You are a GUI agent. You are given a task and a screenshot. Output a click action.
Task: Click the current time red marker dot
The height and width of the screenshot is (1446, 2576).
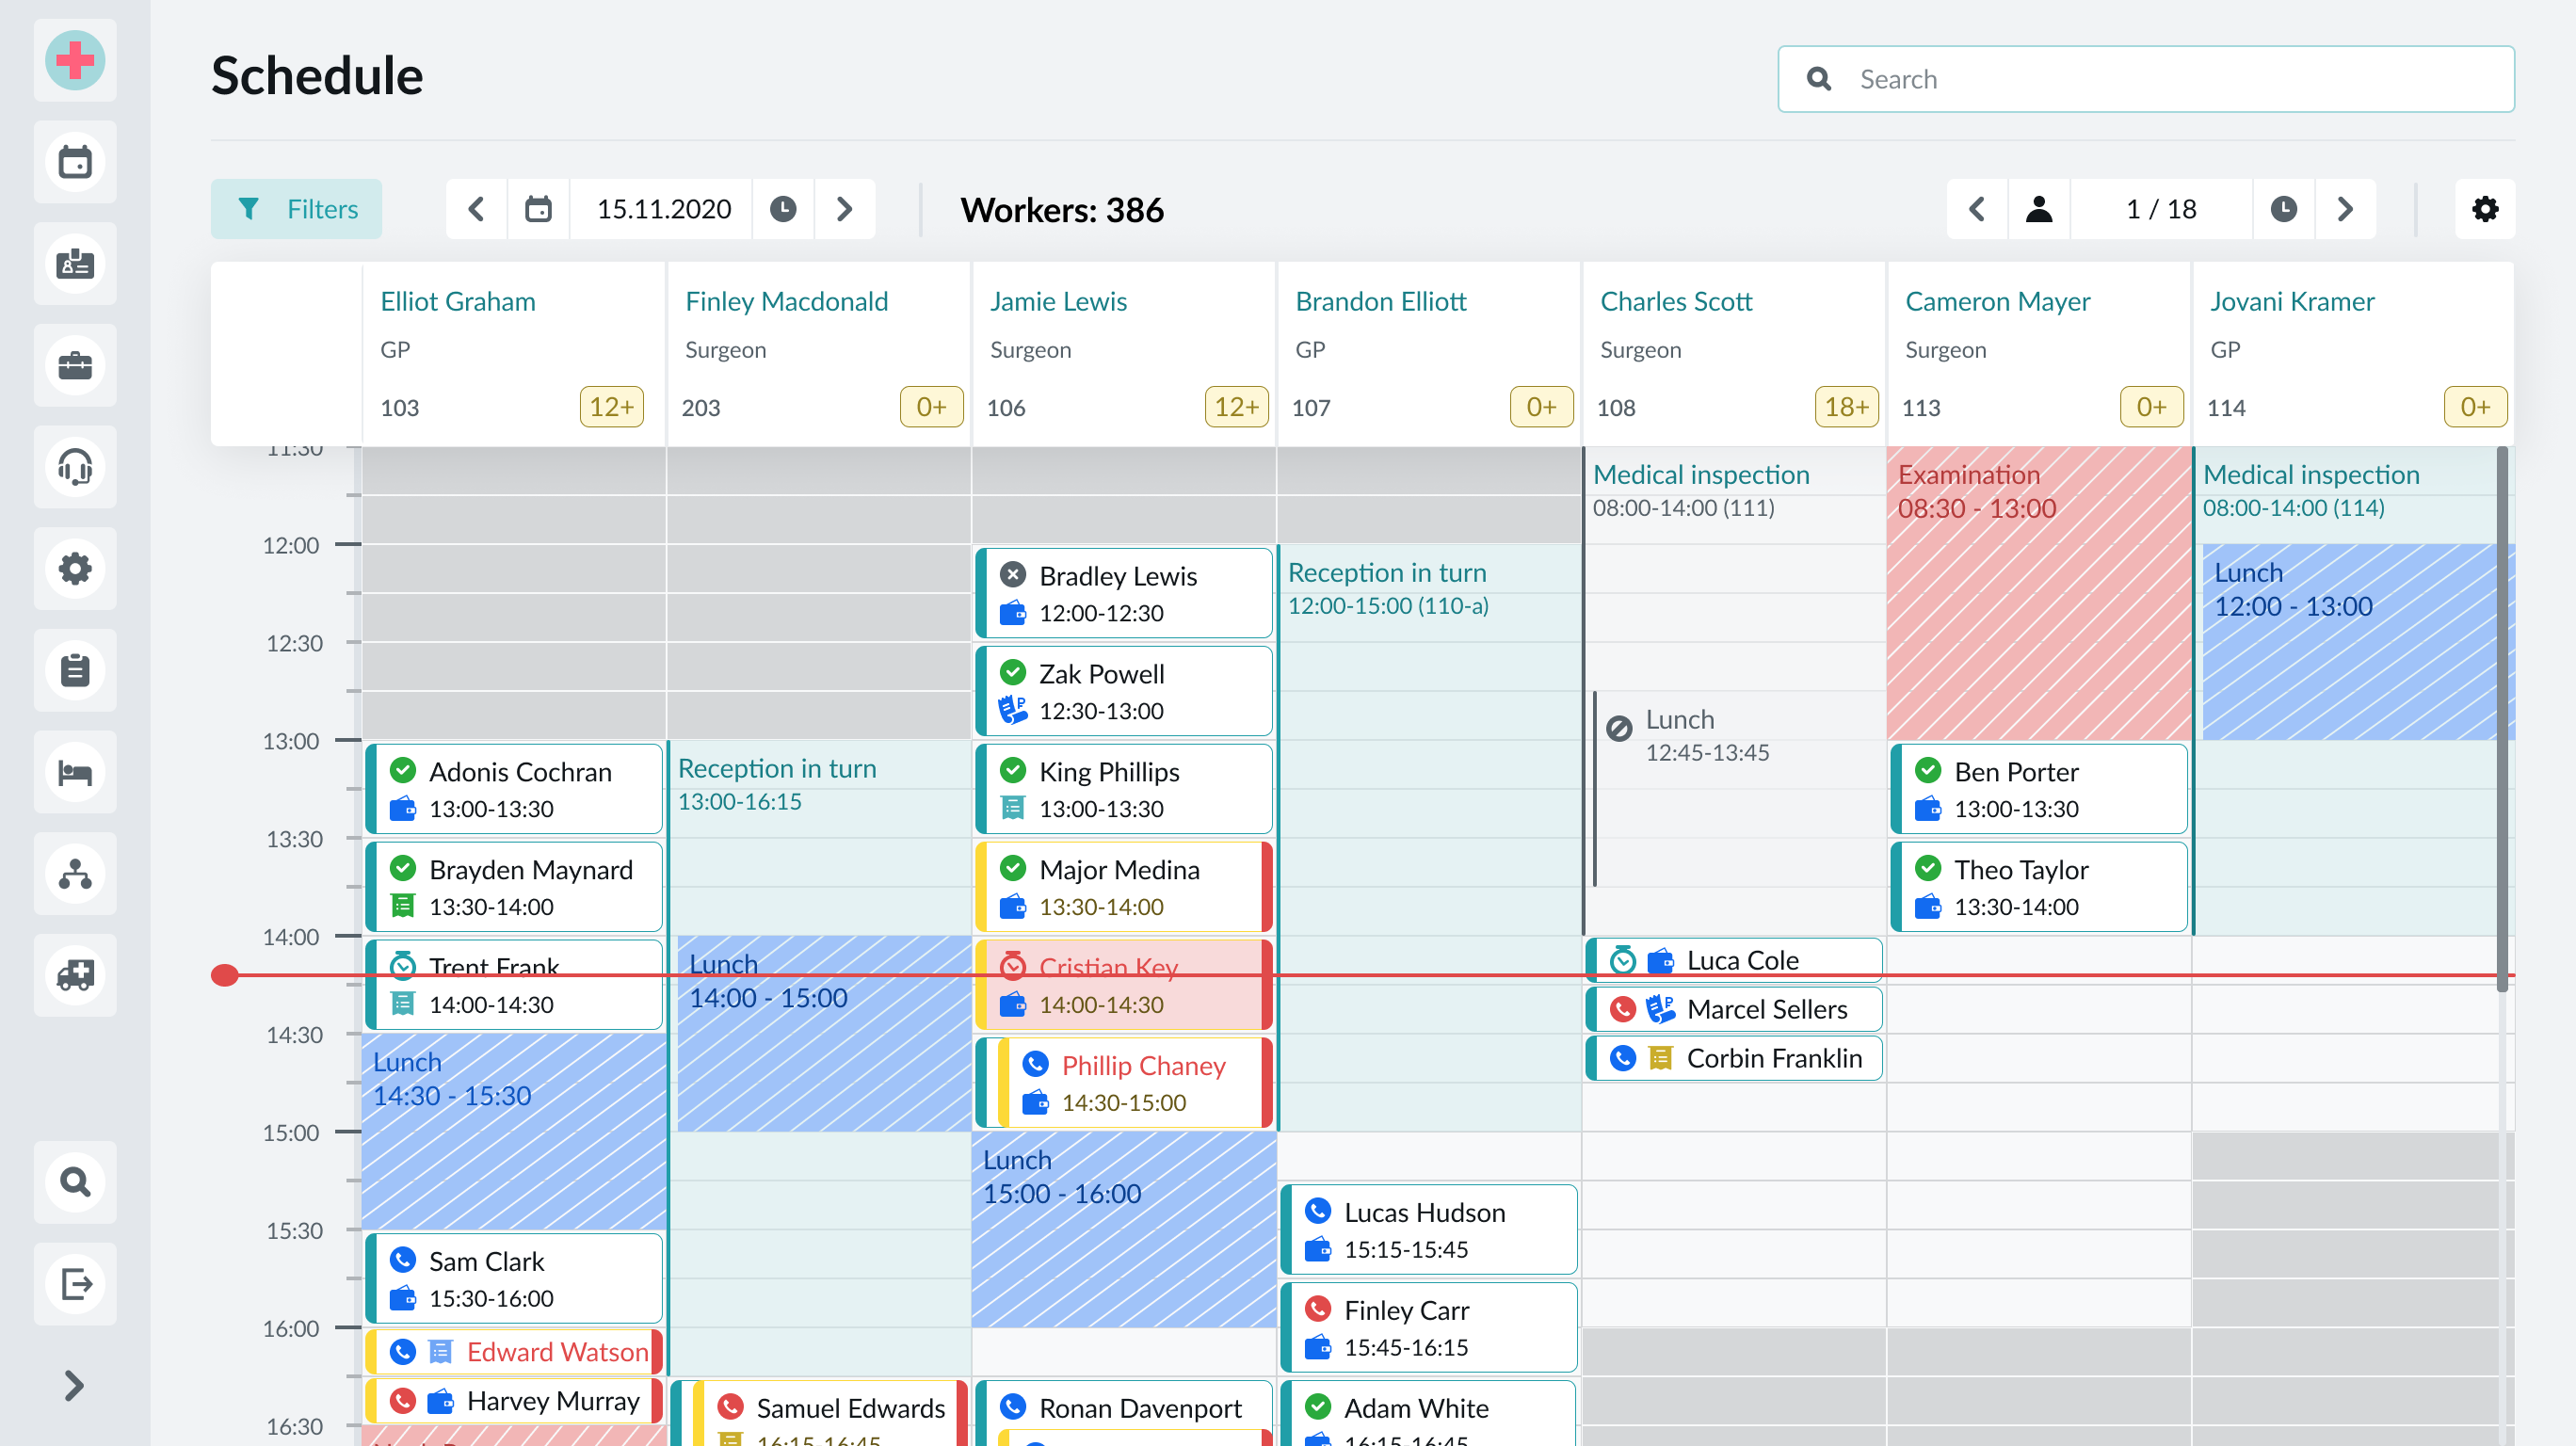click(225, 975)
